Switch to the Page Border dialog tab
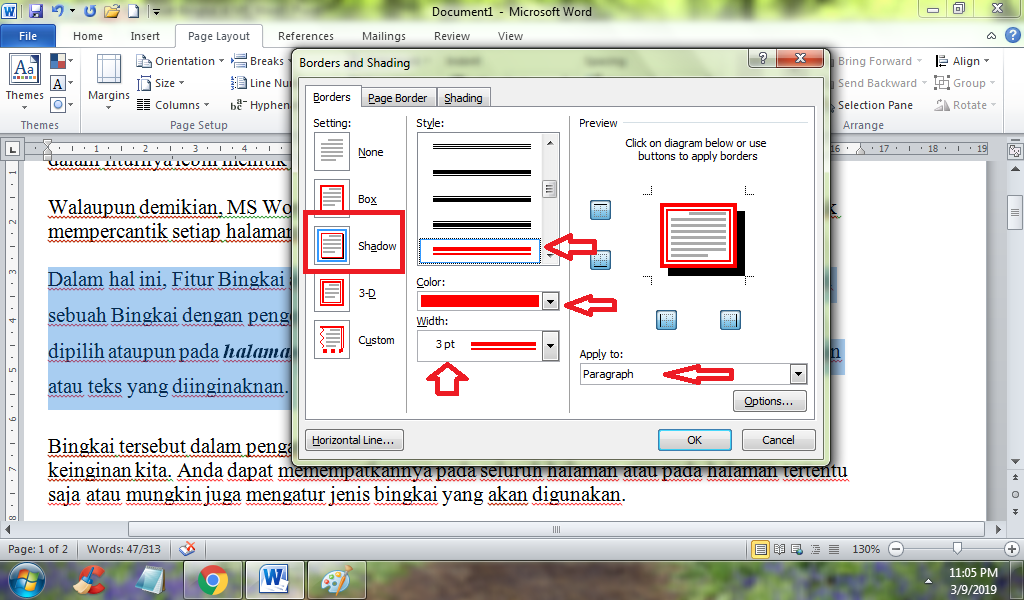 click(397, 98)
